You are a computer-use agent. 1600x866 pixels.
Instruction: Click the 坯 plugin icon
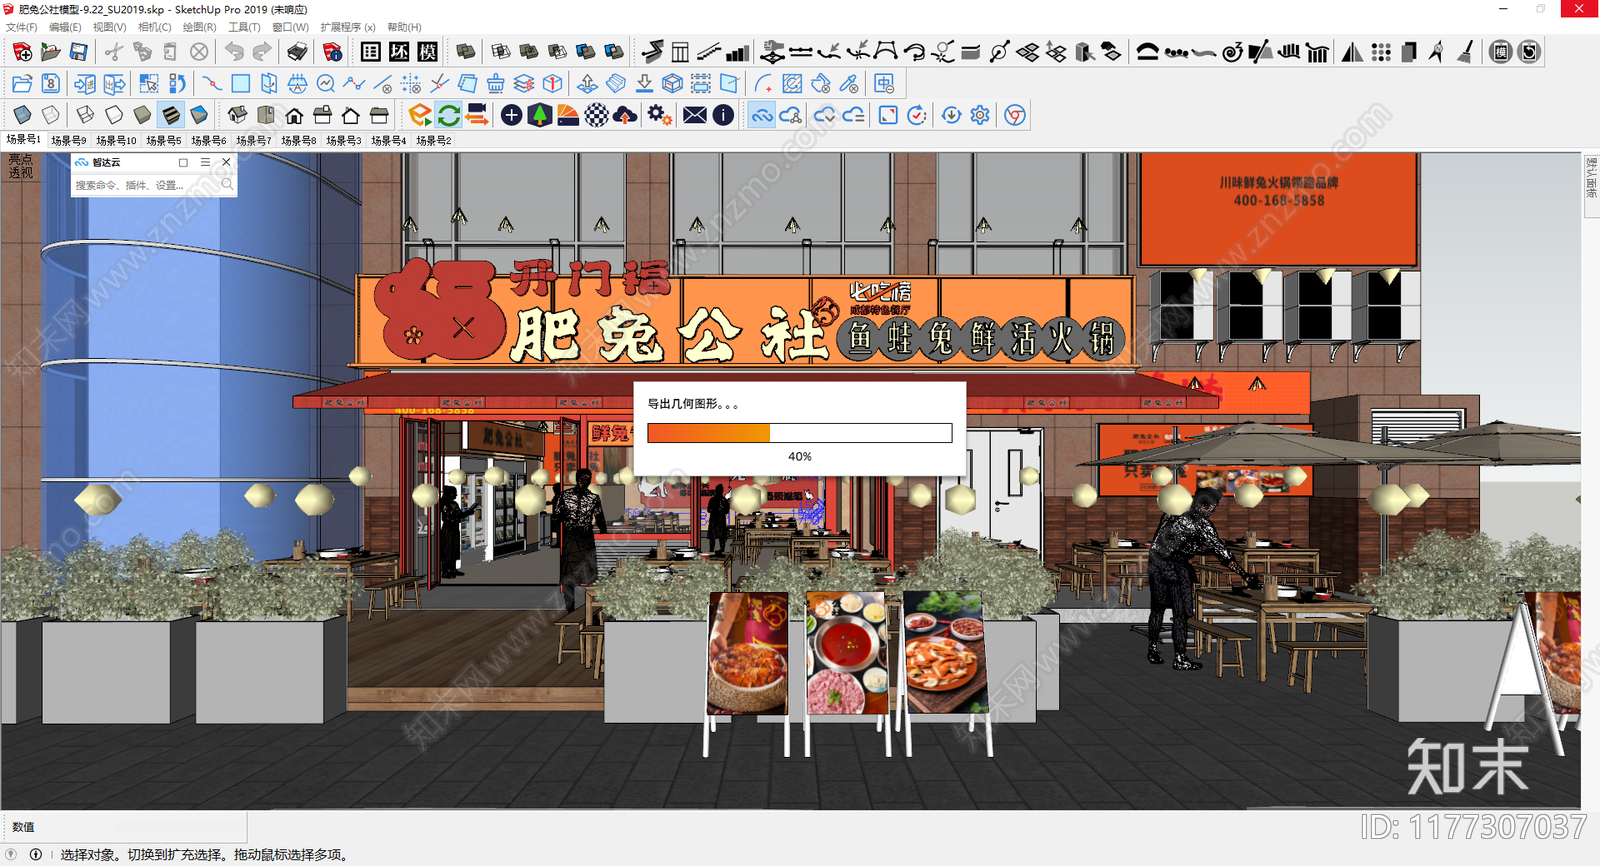pos(399,52)
